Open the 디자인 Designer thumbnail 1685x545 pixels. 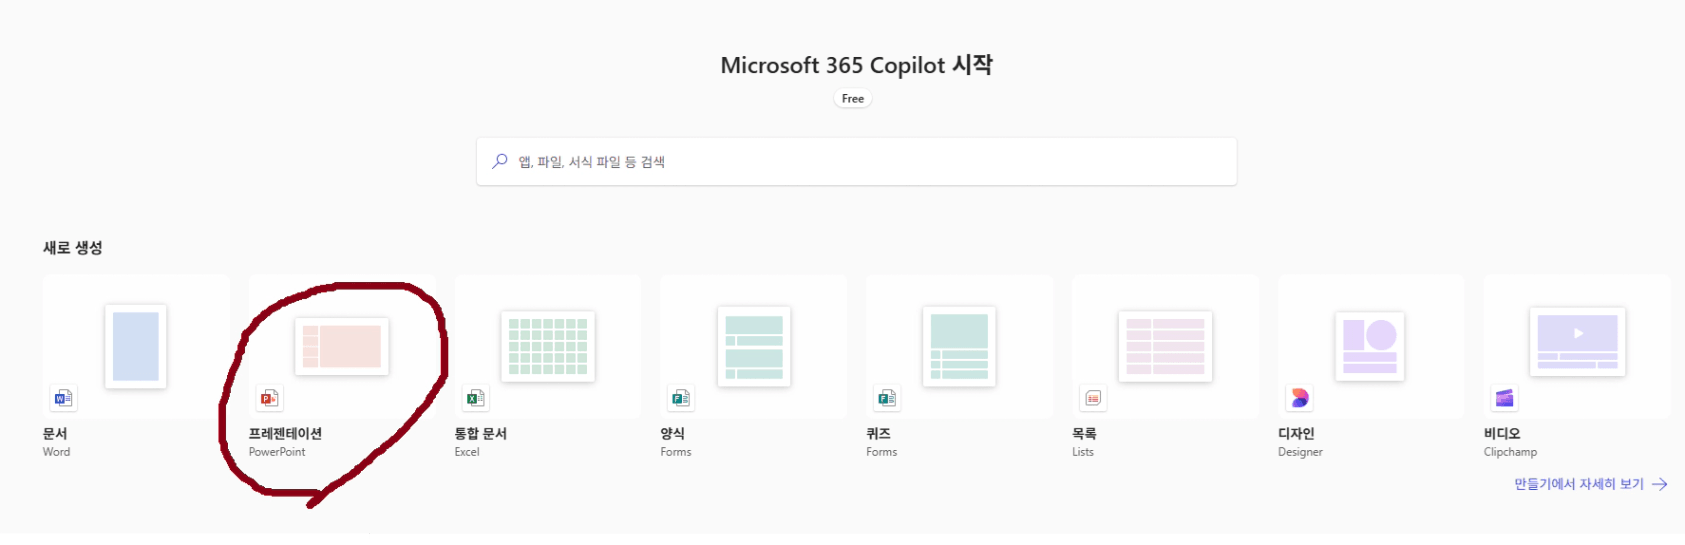pyautogui.click(x=1370, y=346)
